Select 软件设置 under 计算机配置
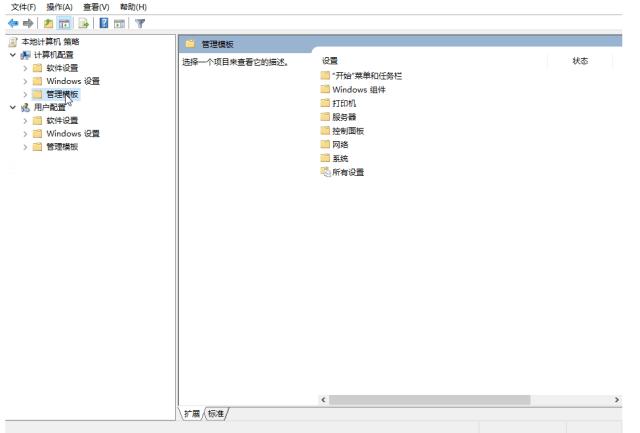 point(62,68)
